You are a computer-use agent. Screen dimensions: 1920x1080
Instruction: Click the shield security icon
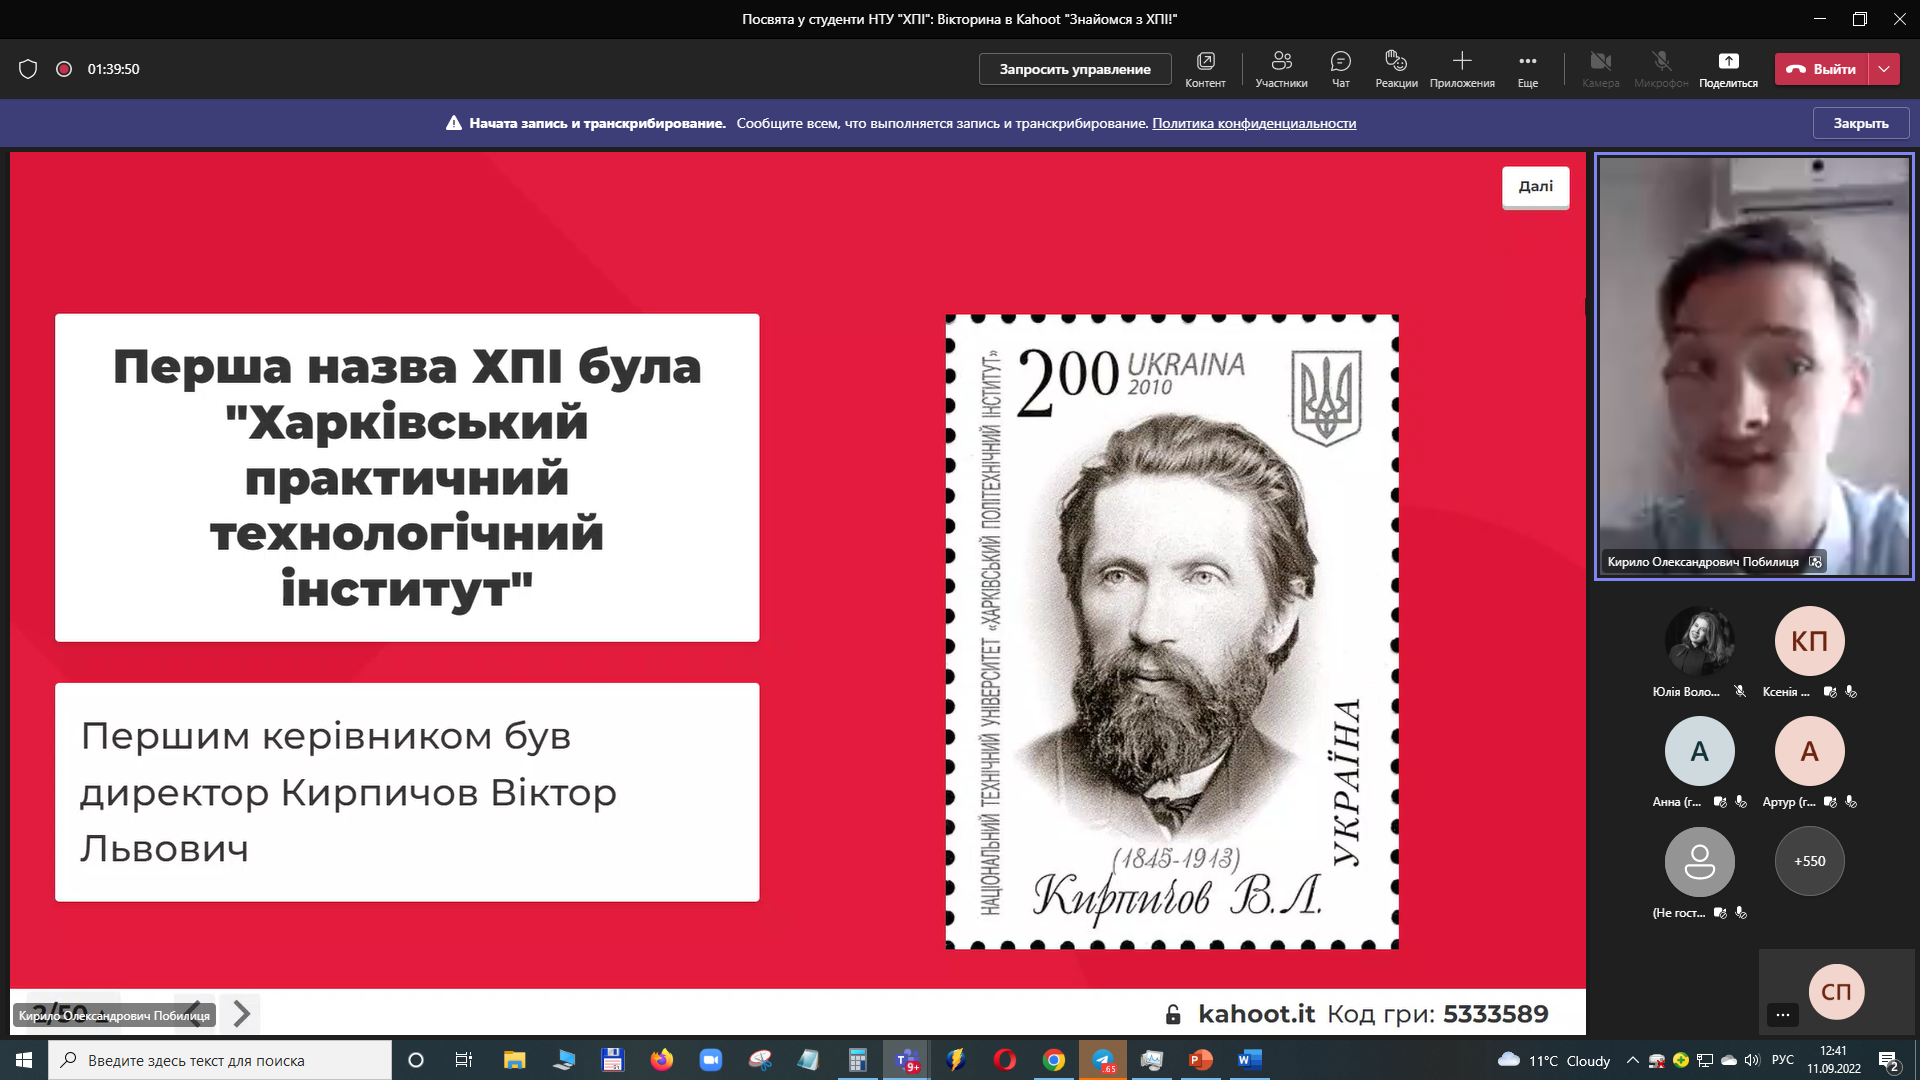coord(28,69)
